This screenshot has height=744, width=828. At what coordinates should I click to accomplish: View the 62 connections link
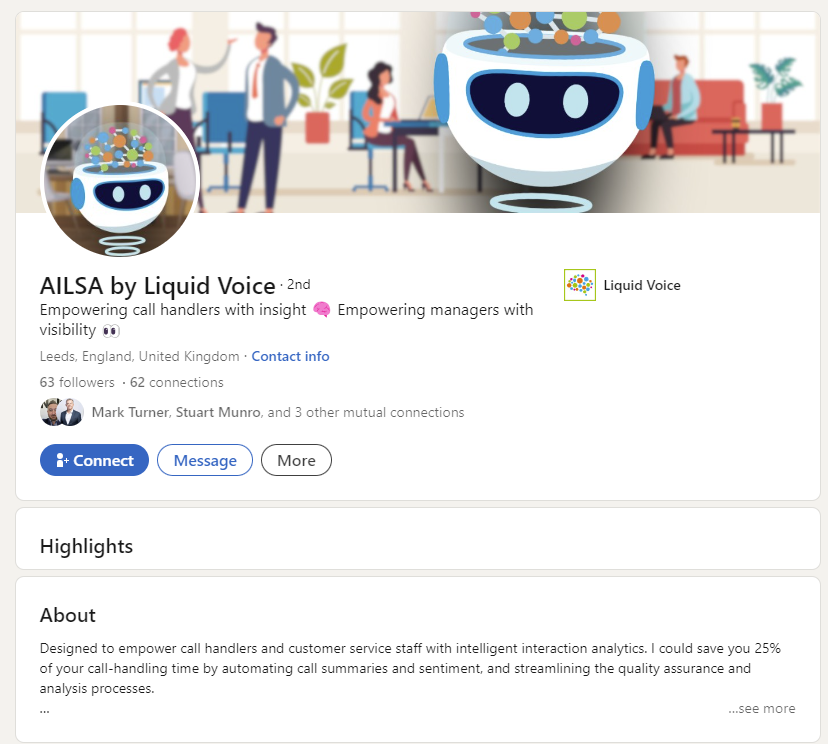pos(176,382)
